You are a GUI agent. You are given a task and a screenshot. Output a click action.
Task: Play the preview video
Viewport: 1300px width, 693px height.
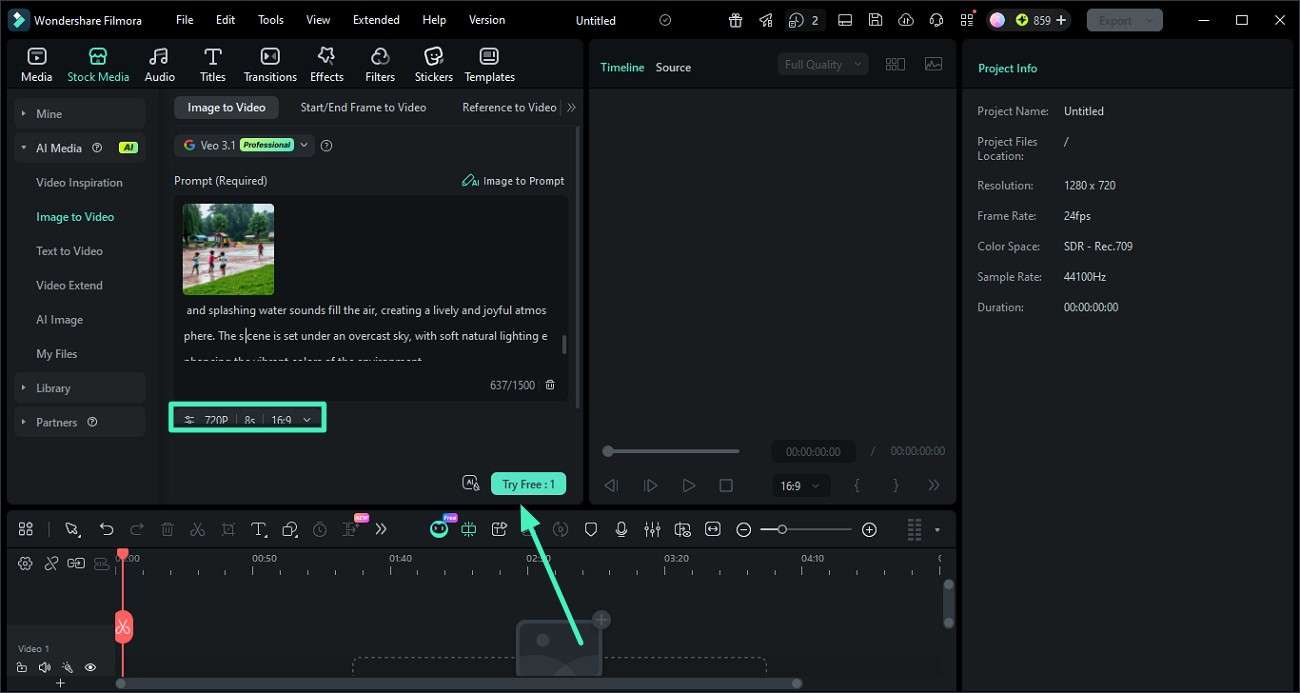pyautogui.click(x=688, y=485)
